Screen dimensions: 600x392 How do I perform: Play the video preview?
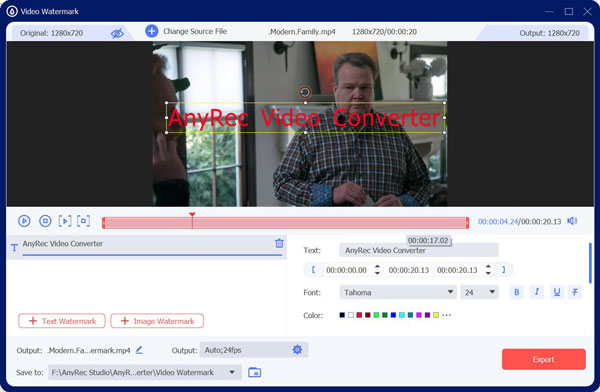(x=24, y=221)
